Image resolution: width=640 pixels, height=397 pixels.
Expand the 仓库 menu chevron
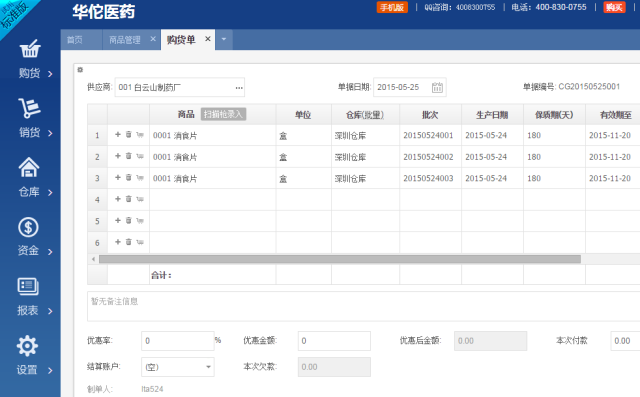50,193
